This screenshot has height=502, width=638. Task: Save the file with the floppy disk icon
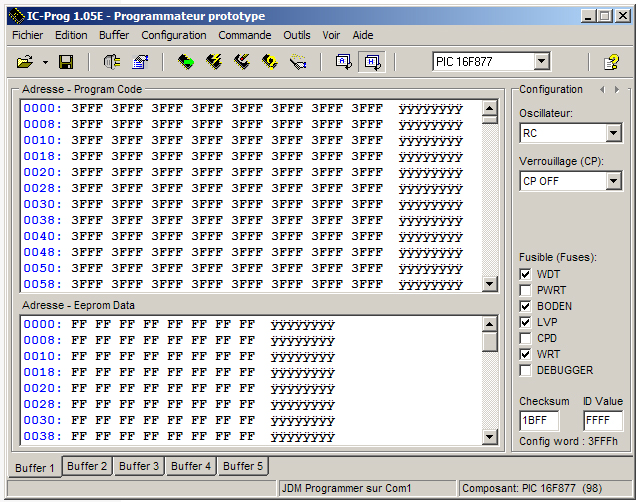point(66,62)
